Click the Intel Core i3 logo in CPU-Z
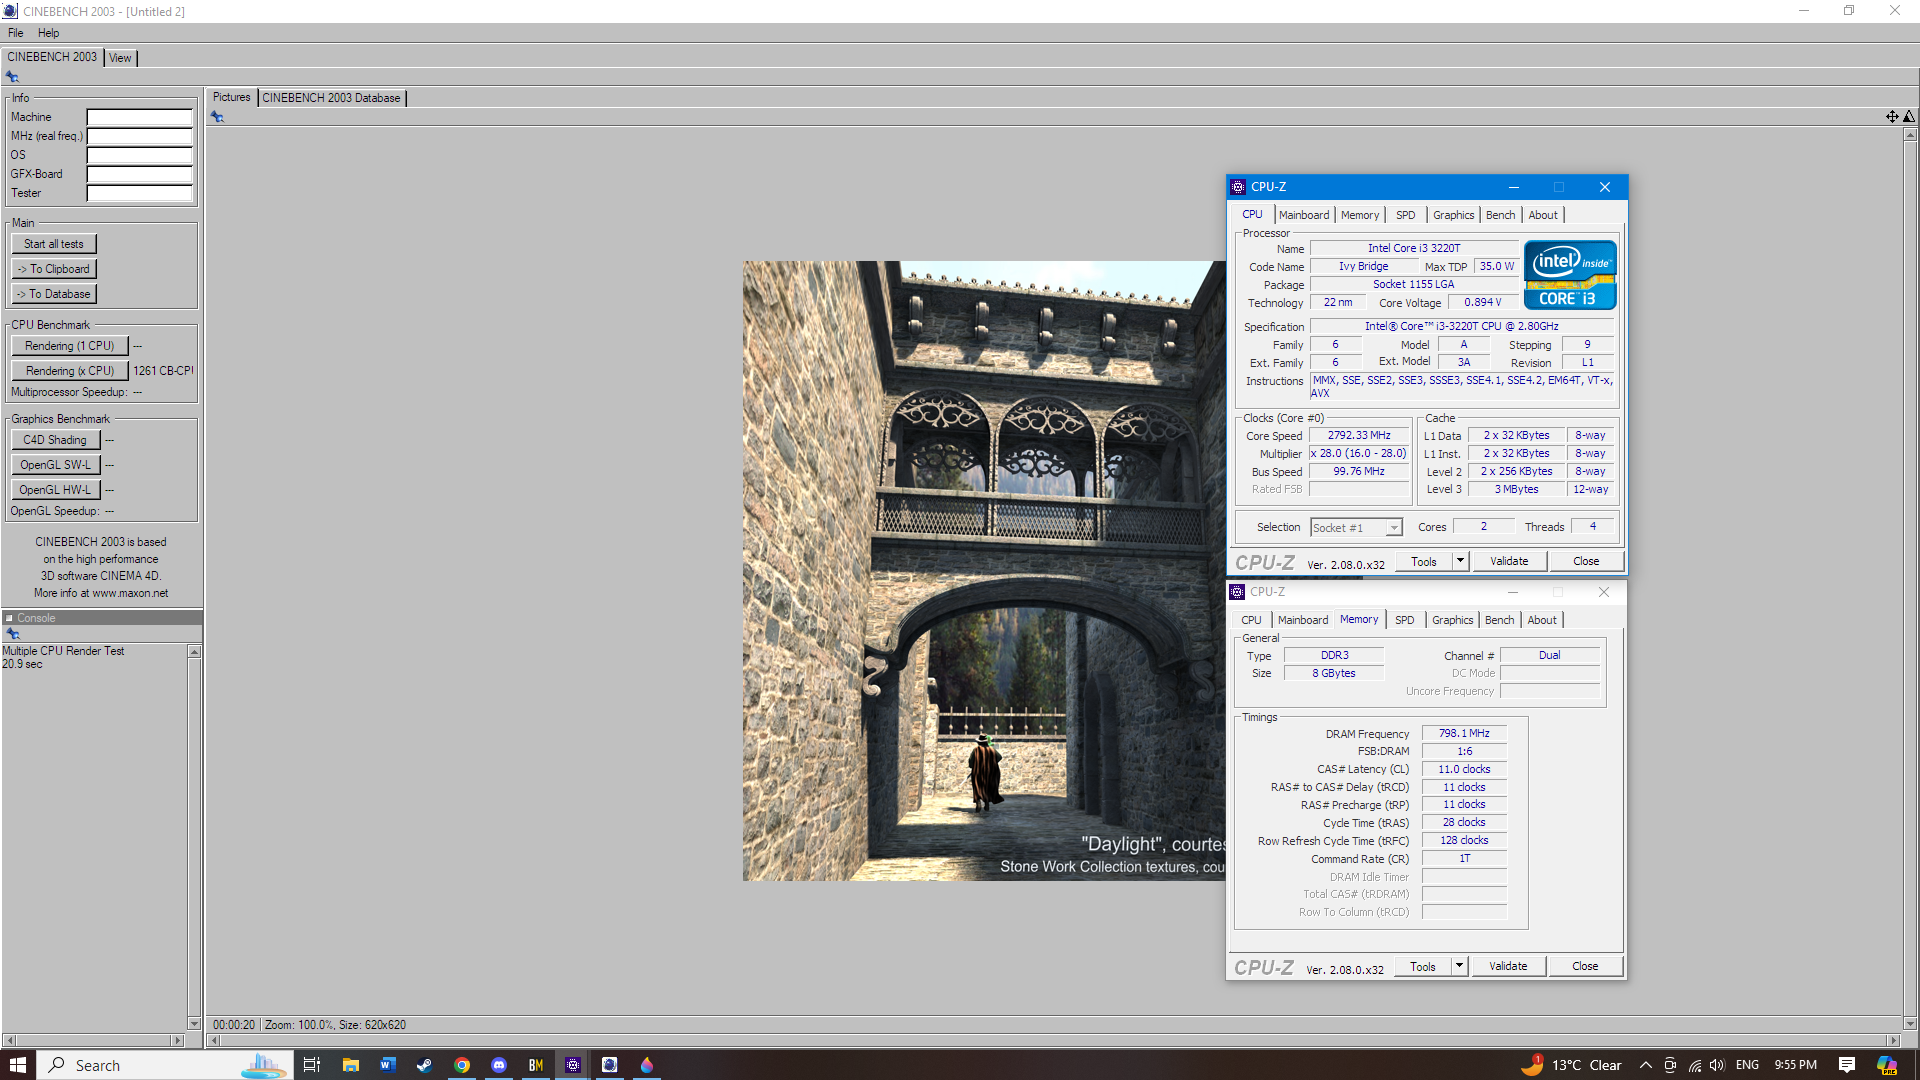The width and height of the screenshot is (1920, 1080). pyautogui.click(x=1570, y=275)
